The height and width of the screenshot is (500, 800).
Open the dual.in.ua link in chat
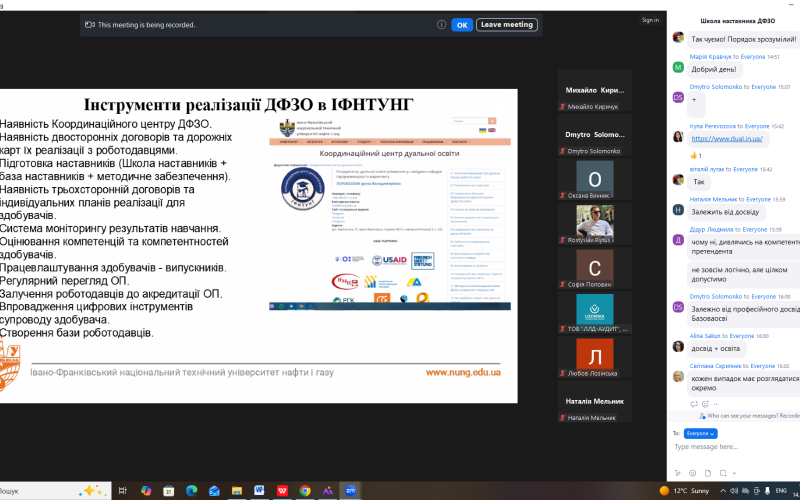727,138
